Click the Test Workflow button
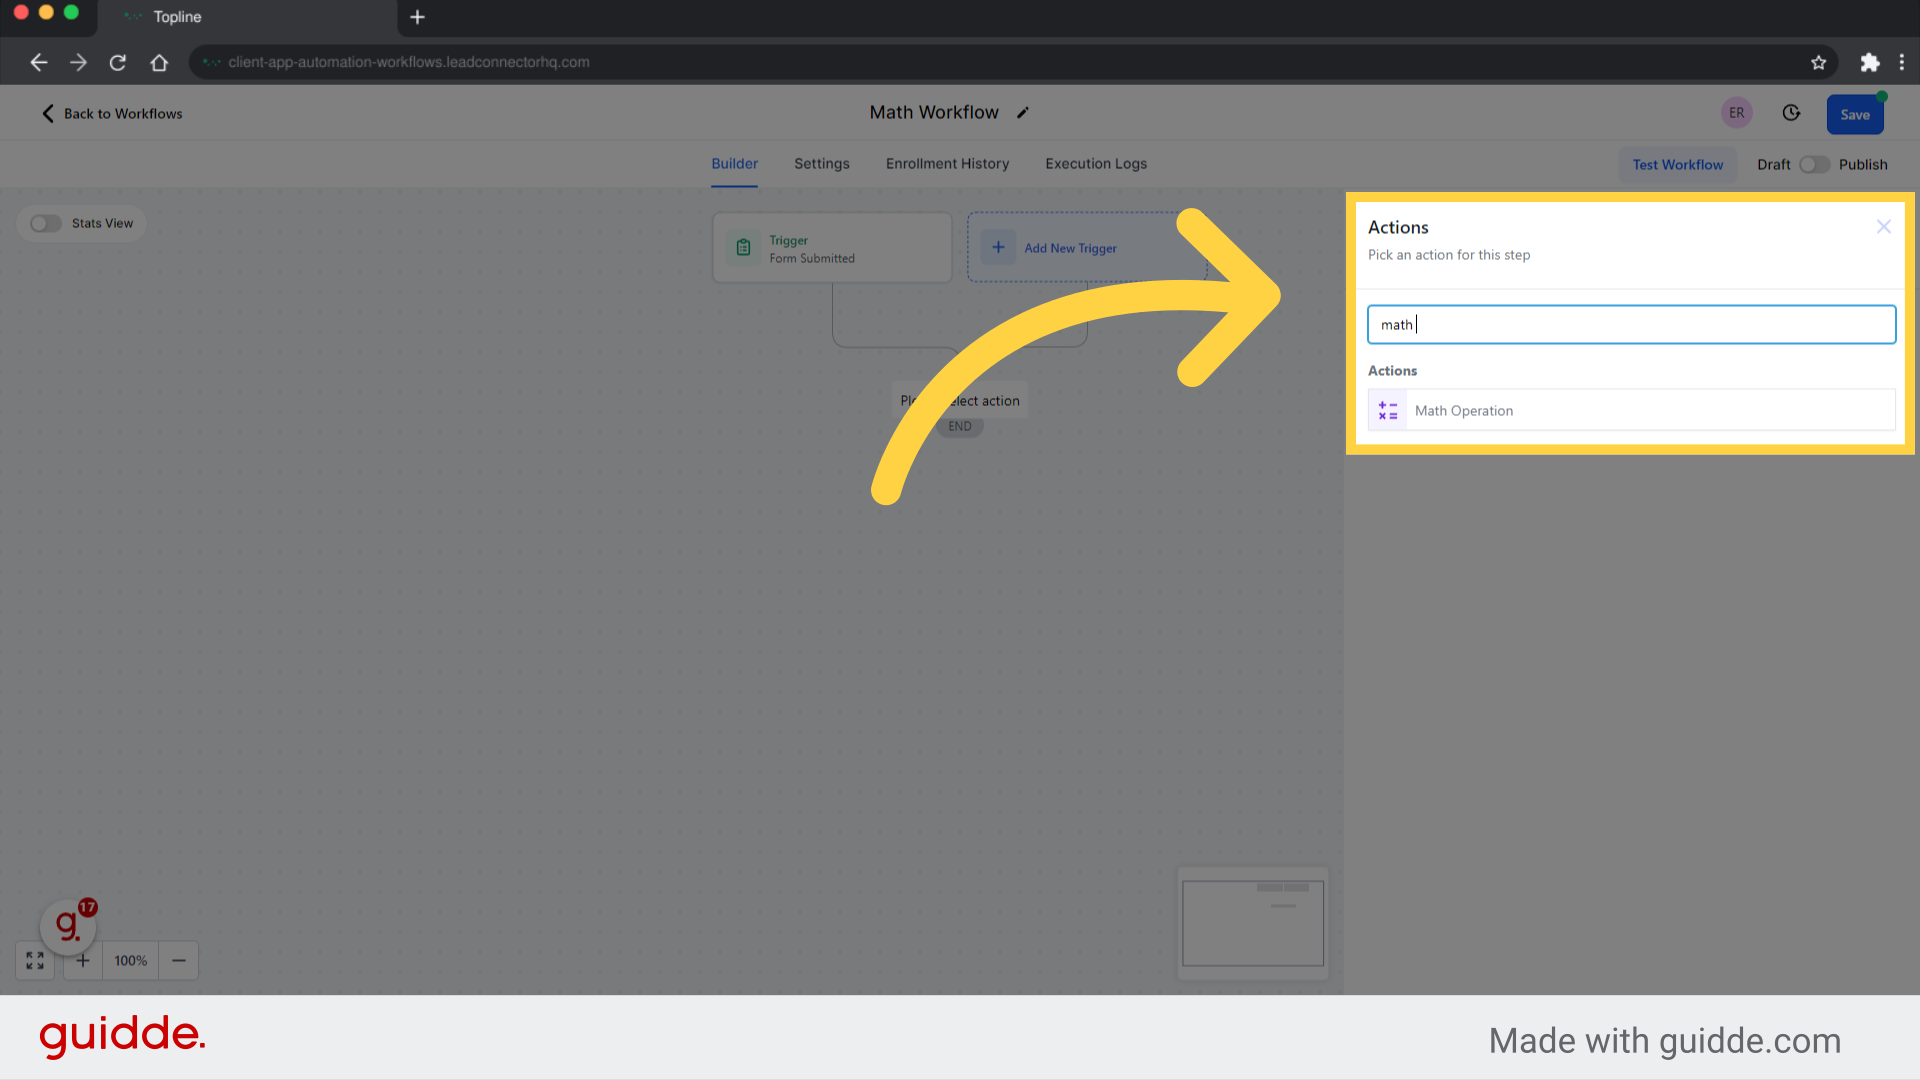This screenshot has height=1080, width=1920. click(1677, 164)
